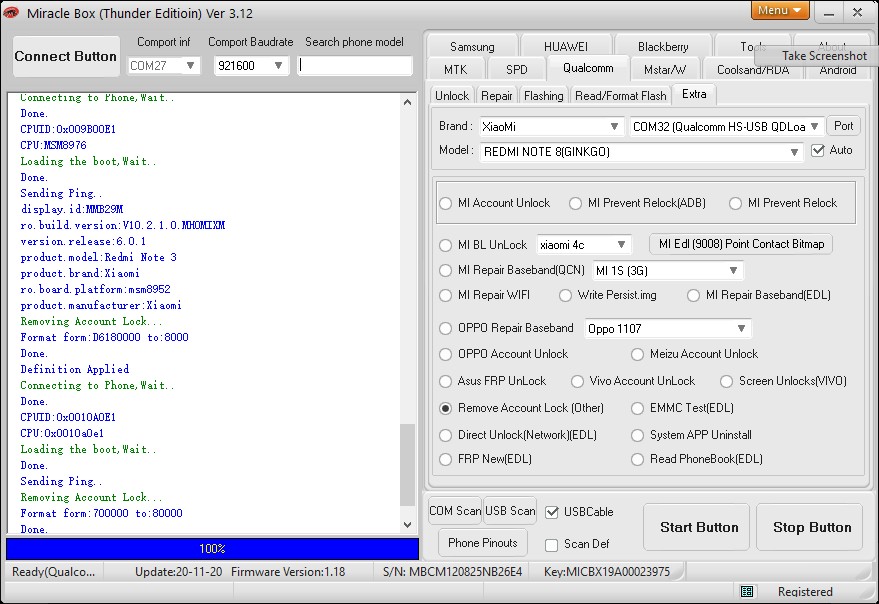This screenshot has width=879, height=604.
Task: Click the Connect Button
Action: 66,56
